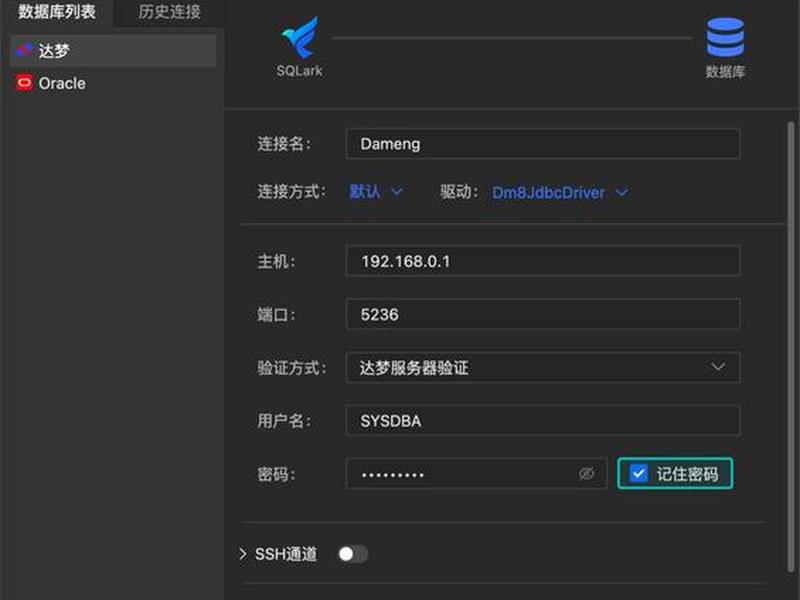Open the 驱动 Dm8JdbcDriver dropdown
Screen dimensions: 800x600
coord(560,192)
